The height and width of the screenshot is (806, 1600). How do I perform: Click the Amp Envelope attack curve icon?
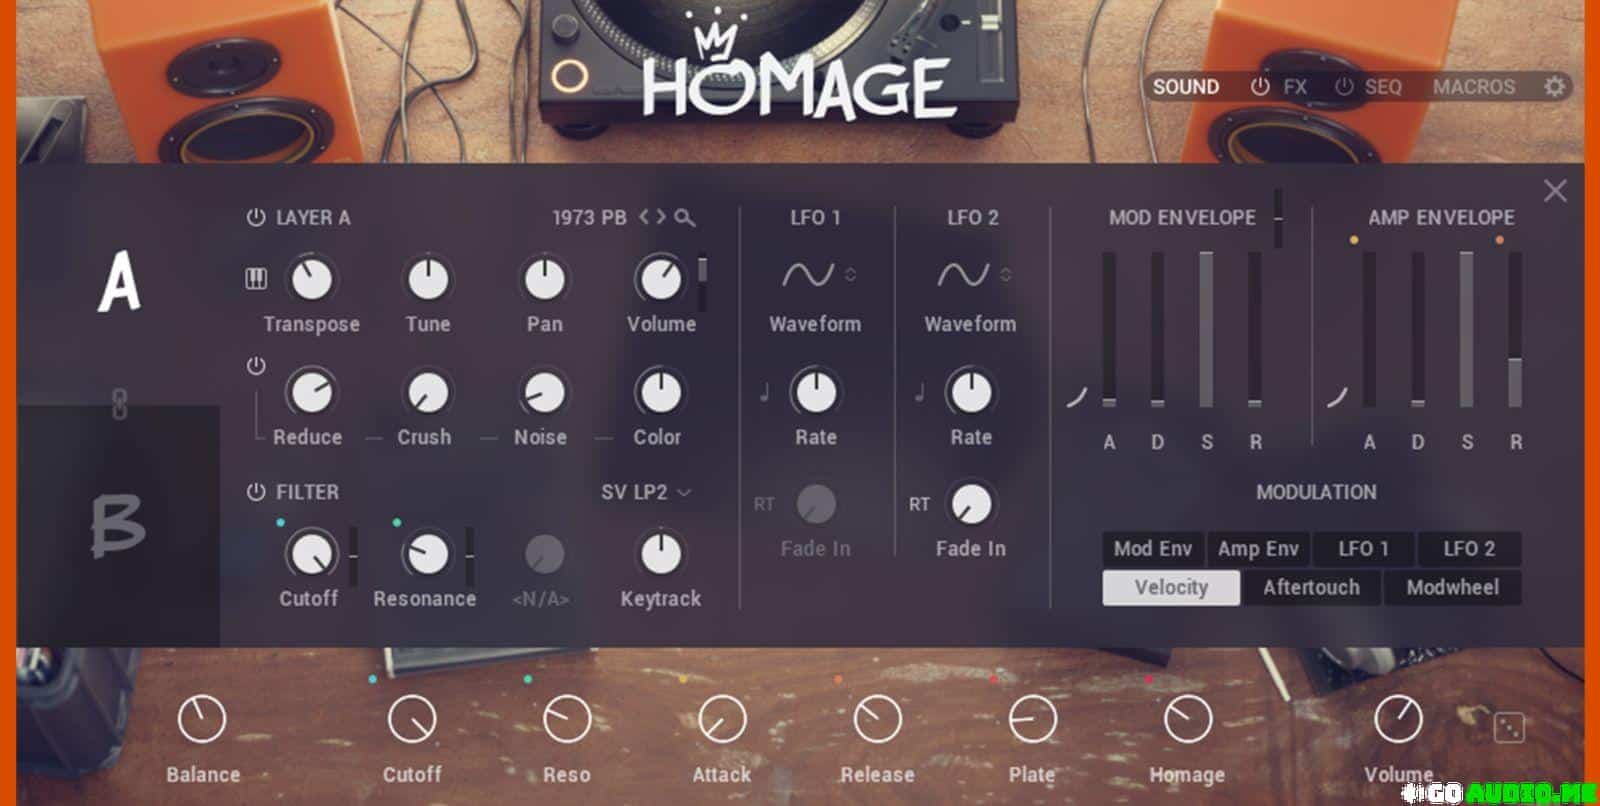tap(1337, 397)
